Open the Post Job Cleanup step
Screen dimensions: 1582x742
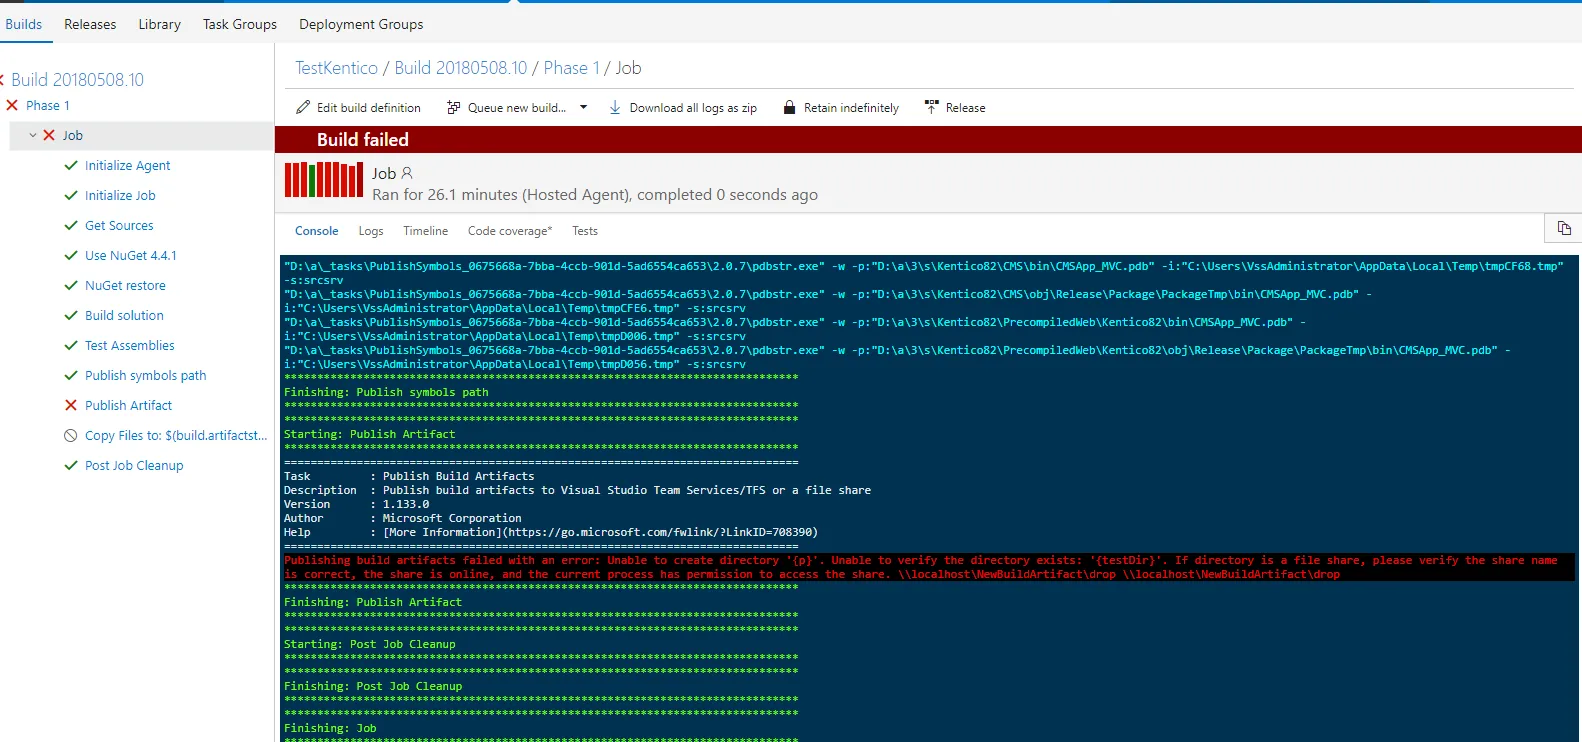134,465
